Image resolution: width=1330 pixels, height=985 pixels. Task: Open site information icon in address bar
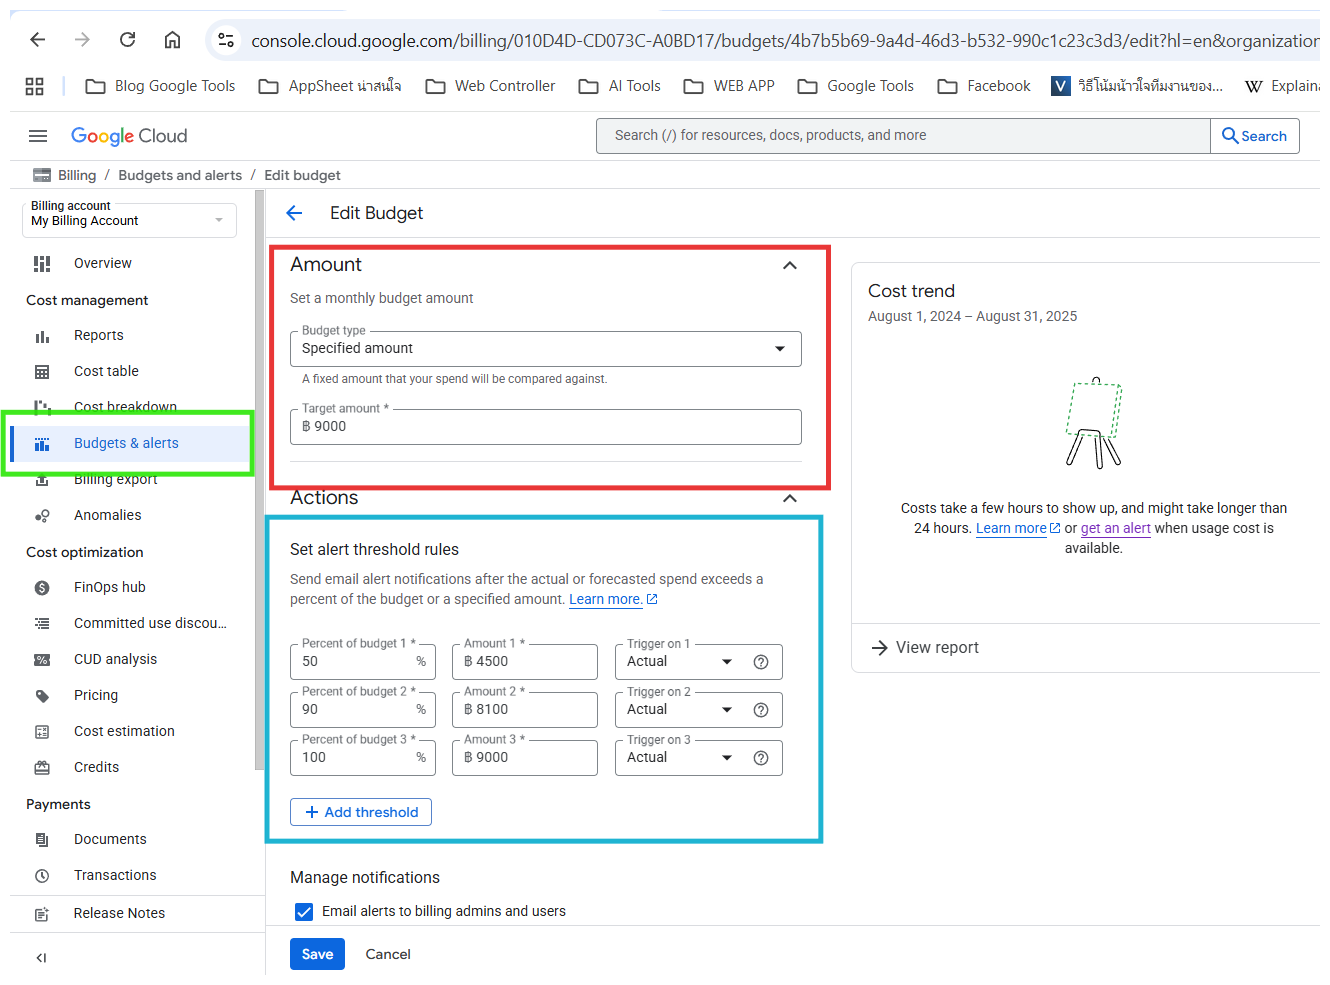pyautogui.click(x=227, y=40)
